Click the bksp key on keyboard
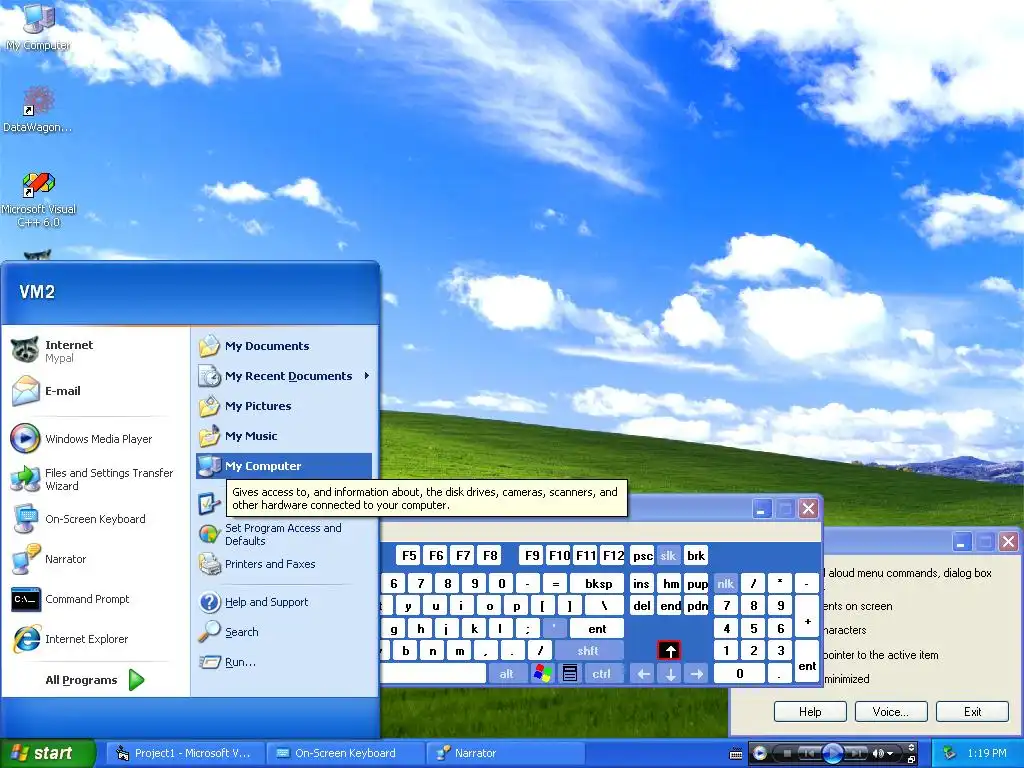 point(598,583)
